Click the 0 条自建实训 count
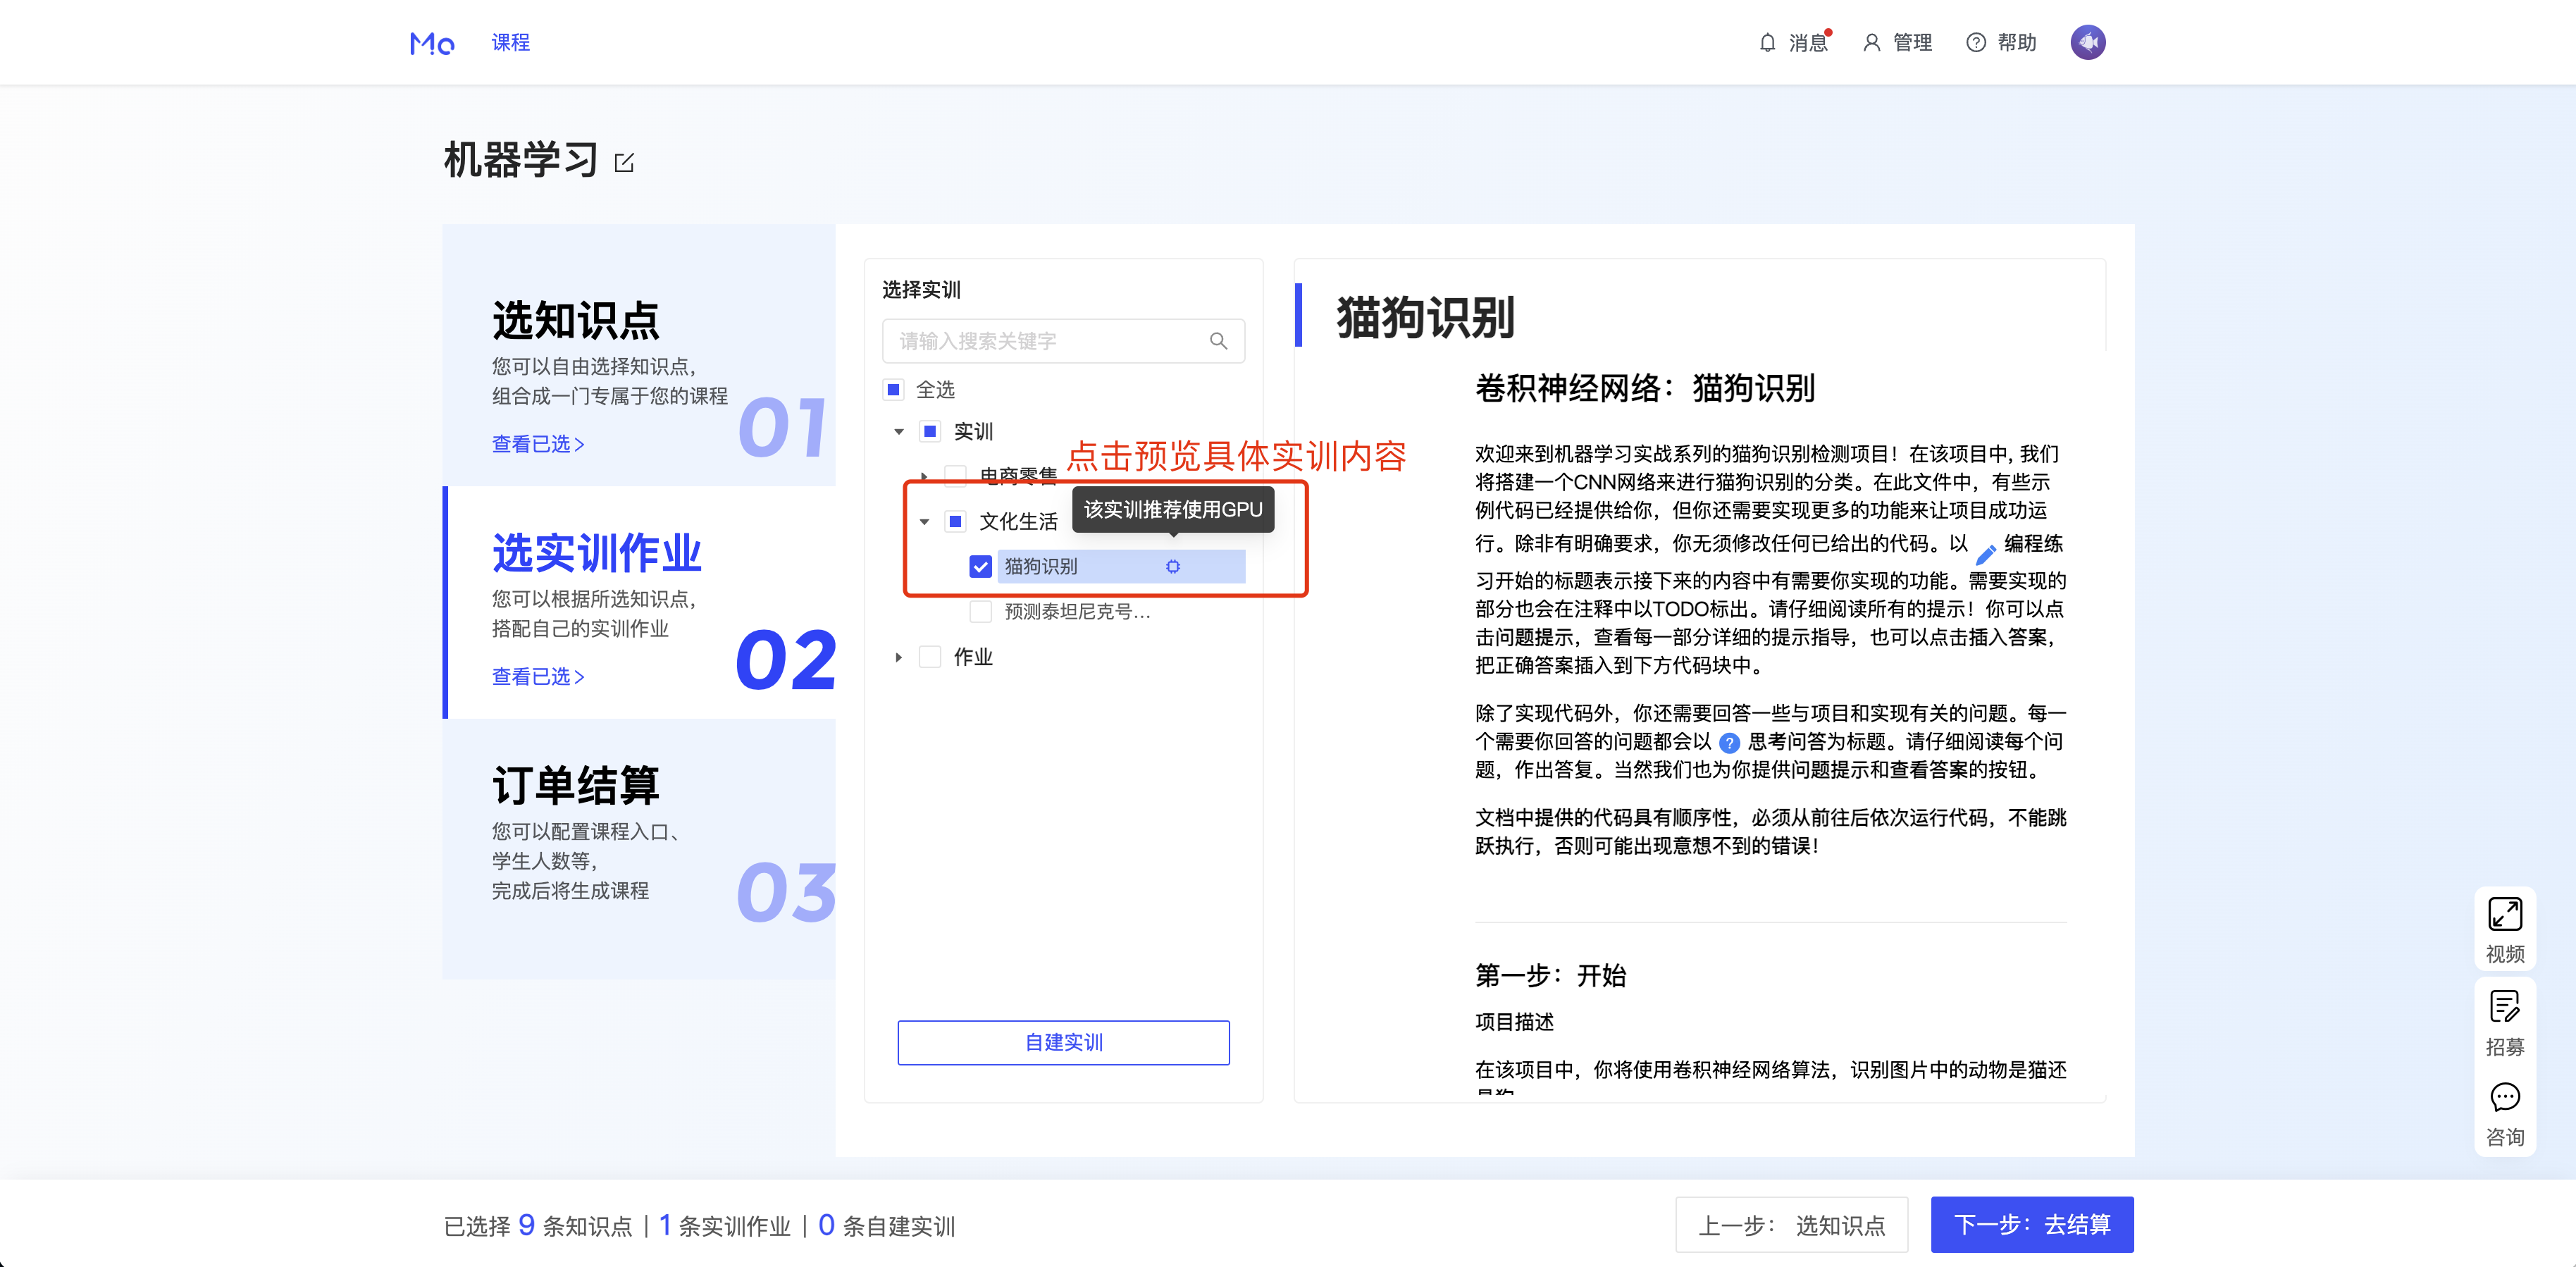This screenshot has height=1267, width=2576. coord(887,1225)
